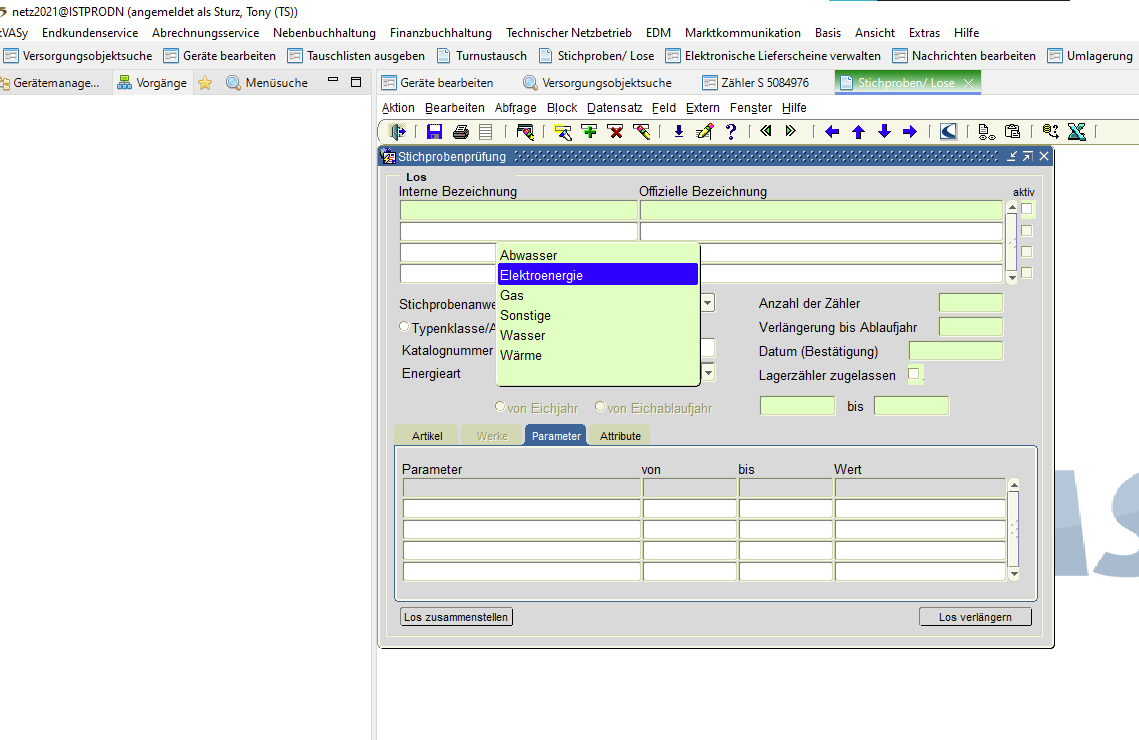Click the blue right arrow icon
The width and height of the screenshot is (1139, 740).
(x=909, y=131)
